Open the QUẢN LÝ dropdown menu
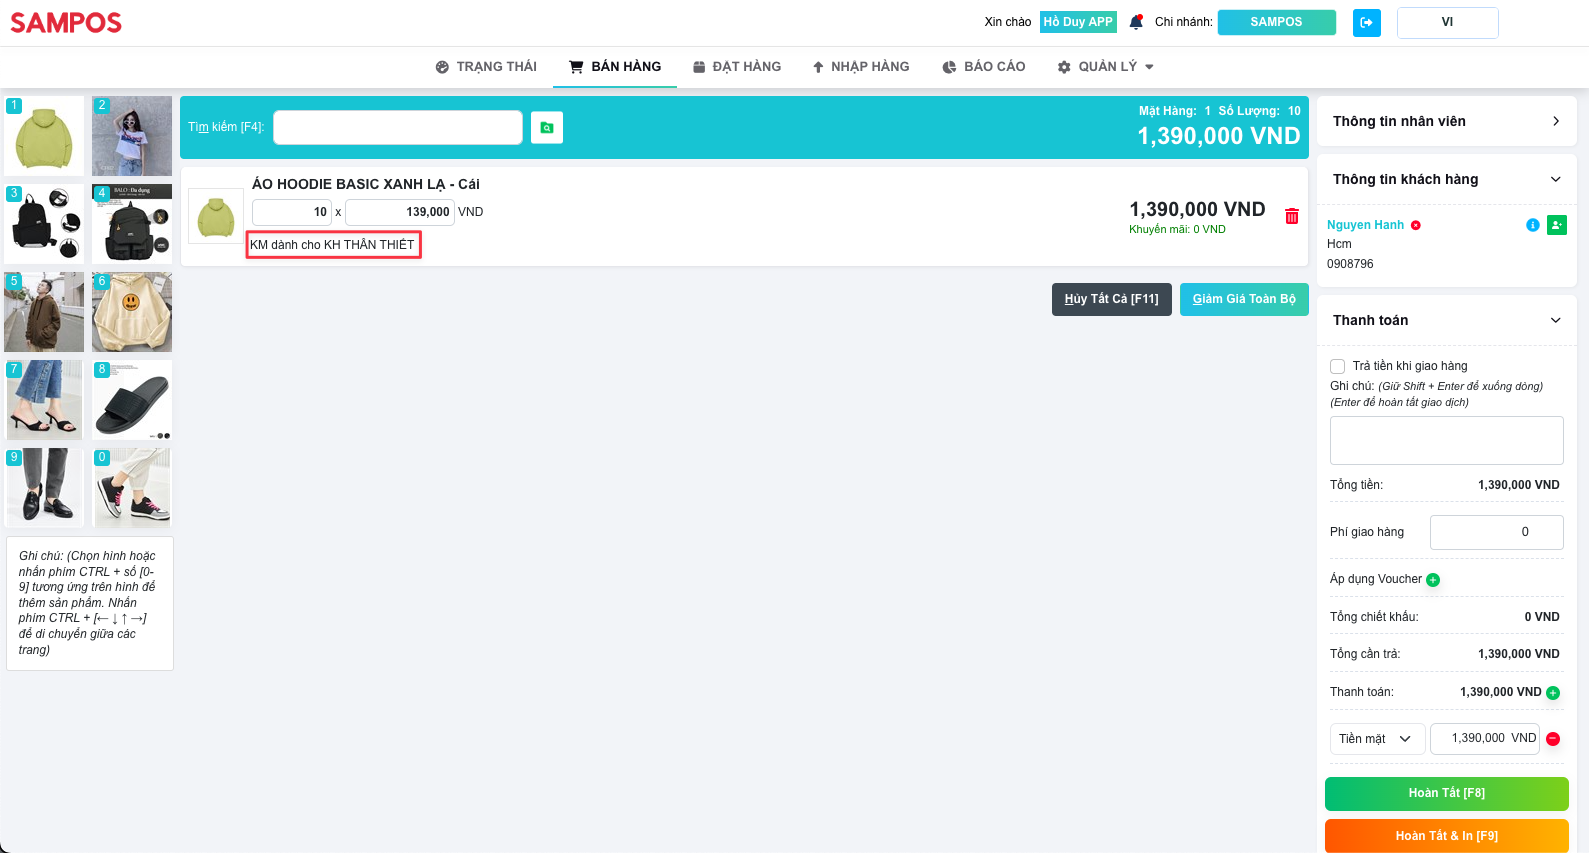The width and height of the screenshot is (1589, 853). coord(1106,67)
